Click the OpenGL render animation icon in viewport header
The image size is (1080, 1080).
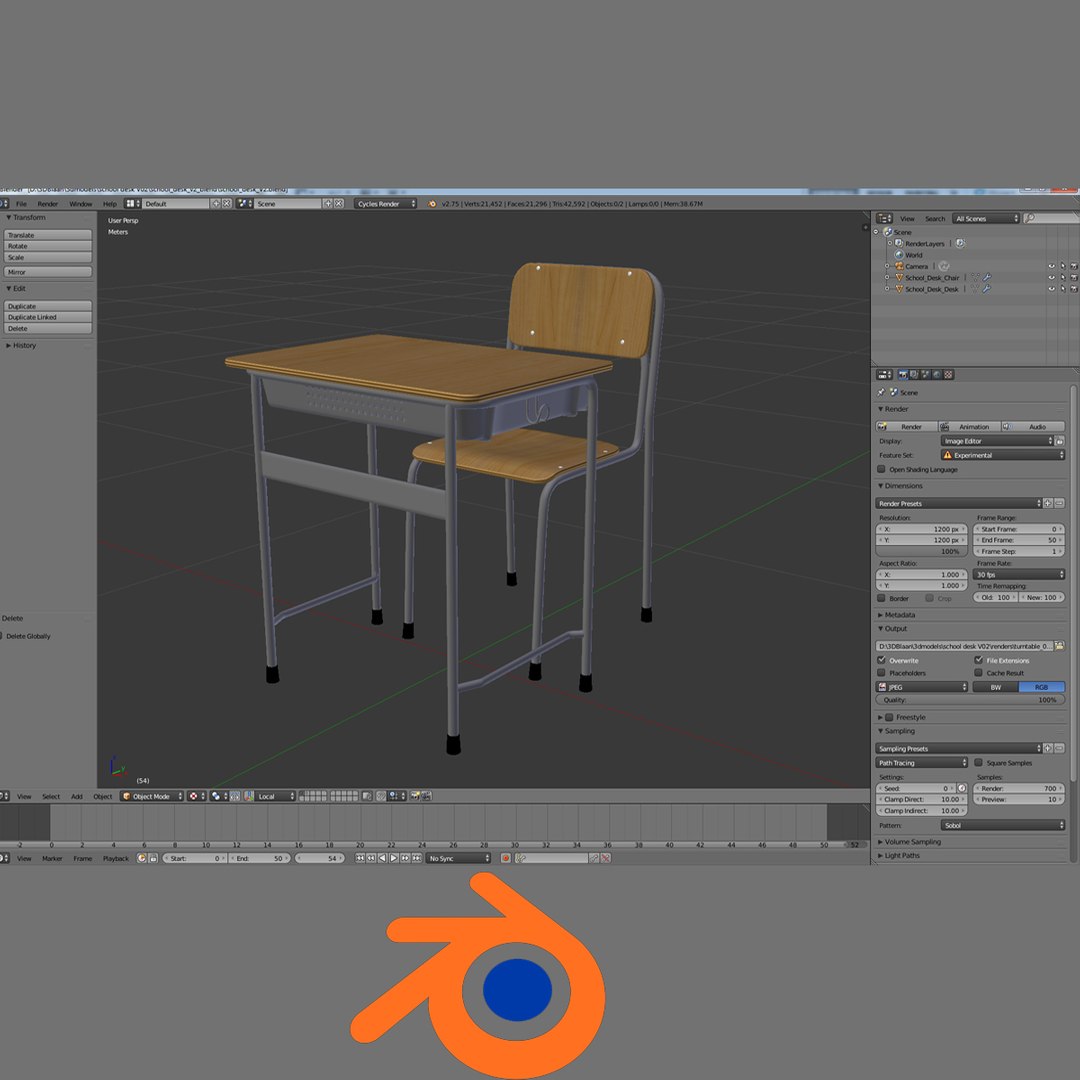coord(426,796)
